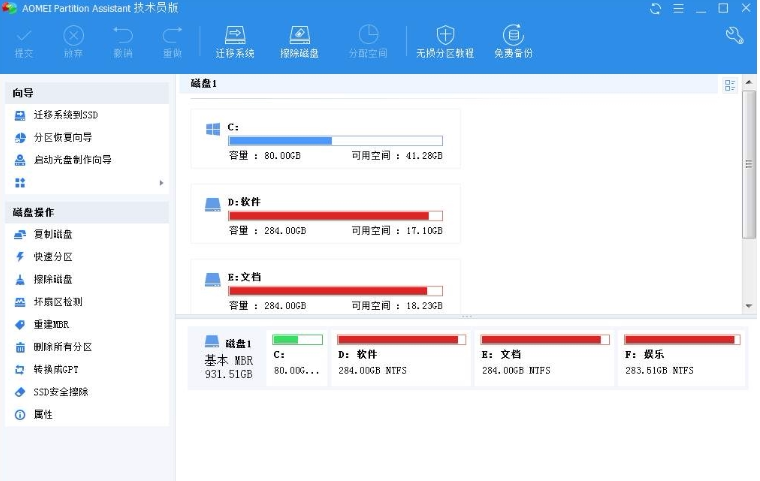This screenshot has width=760, height=481.
Task: Toggle the disk view mode icon
Action: [729, 86]
